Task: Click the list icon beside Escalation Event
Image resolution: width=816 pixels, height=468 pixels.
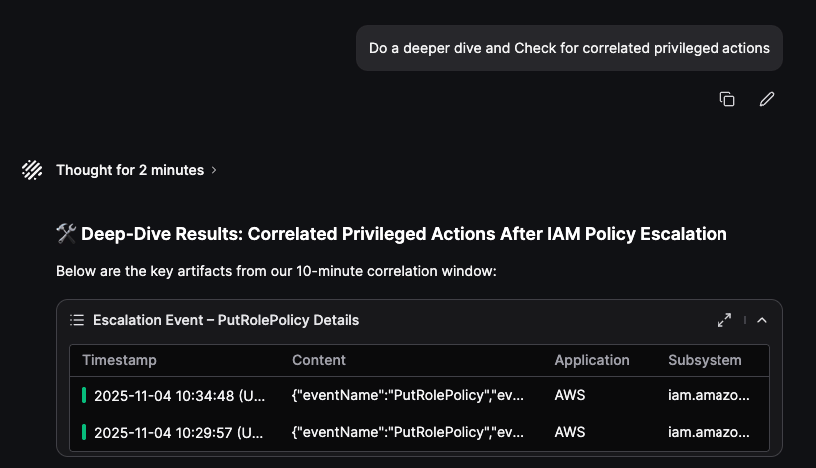Action: (77, 320)
